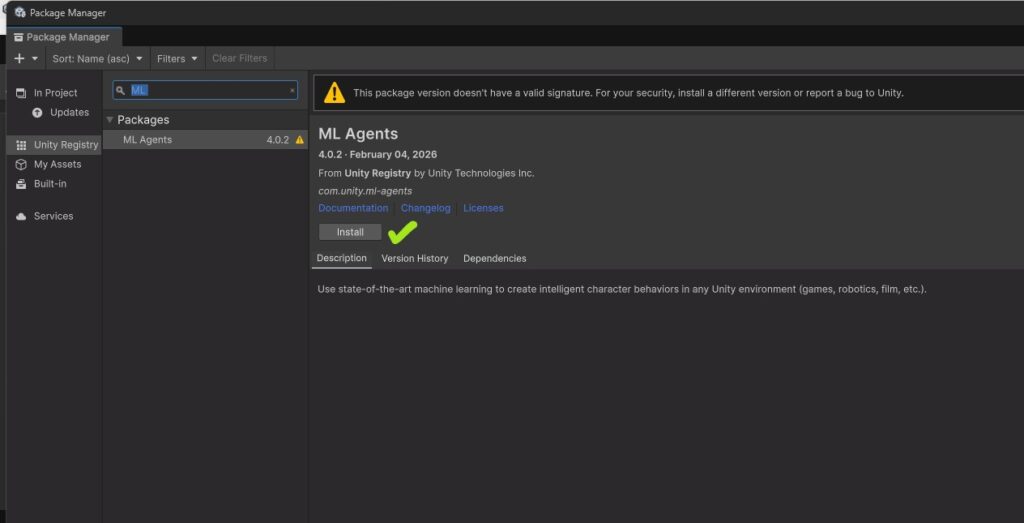Viewport: 1024px width, 523px height.
Task: Click the Package Manager title bar icon
Action: coord(20,12)
